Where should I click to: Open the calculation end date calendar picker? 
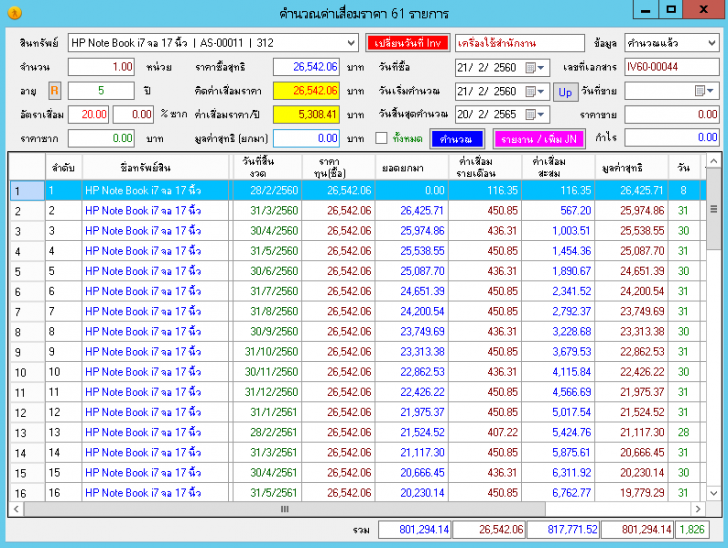(534, 114)
